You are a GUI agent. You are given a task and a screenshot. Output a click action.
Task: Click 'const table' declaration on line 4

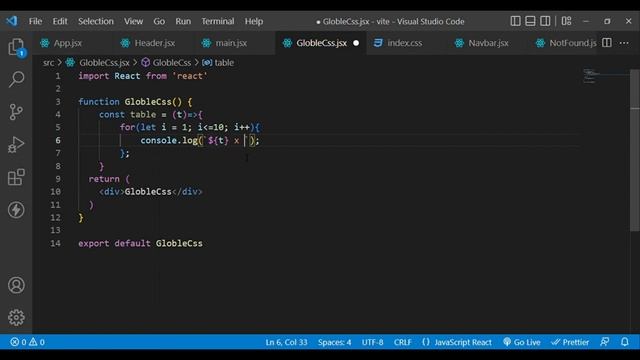[x=127, y=115]
